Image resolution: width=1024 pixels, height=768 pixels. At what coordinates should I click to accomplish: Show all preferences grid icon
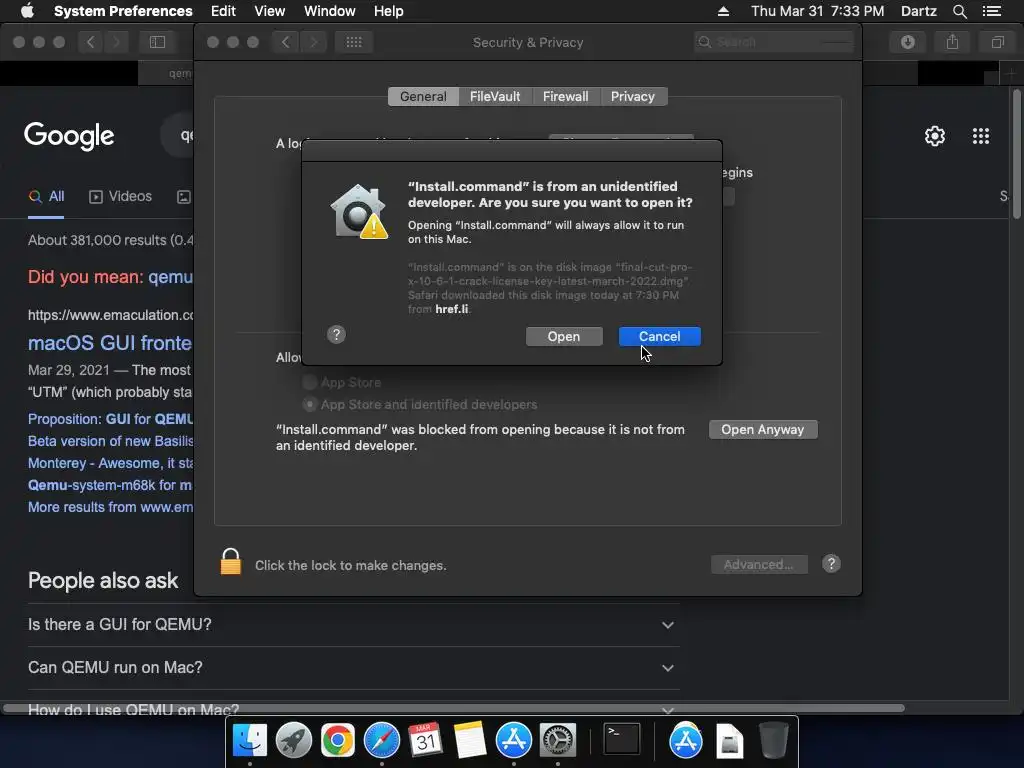click(x=354, y=42)
